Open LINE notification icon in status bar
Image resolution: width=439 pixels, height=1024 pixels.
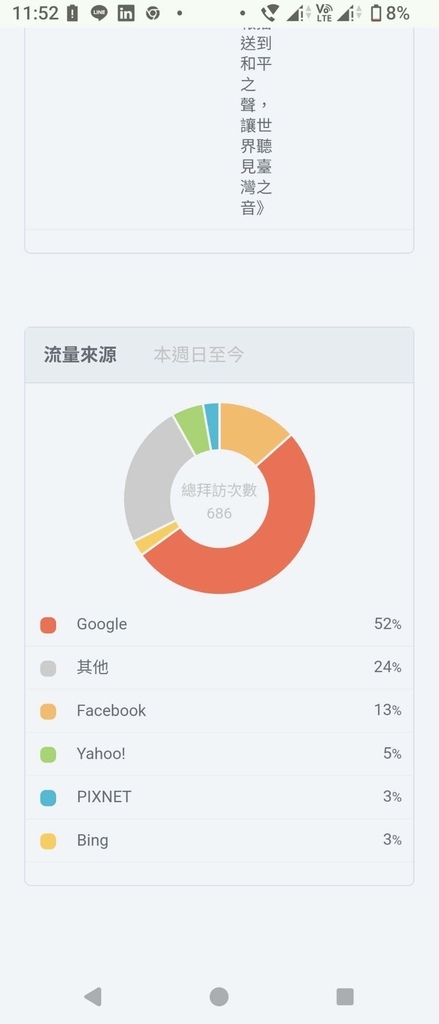99,13
